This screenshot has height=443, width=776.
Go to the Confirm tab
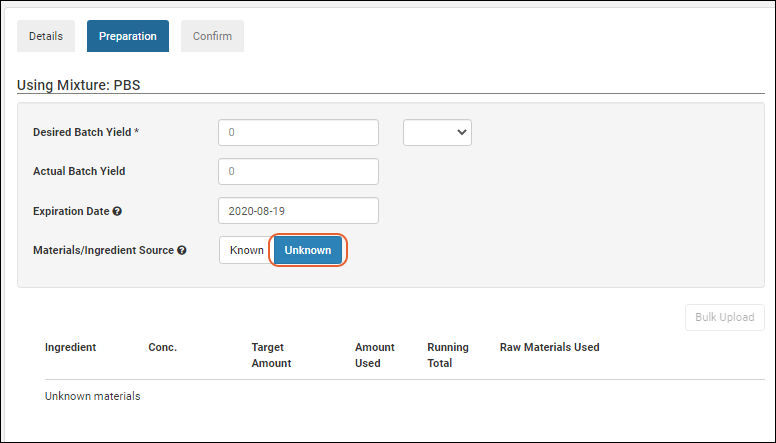(212, 36)
